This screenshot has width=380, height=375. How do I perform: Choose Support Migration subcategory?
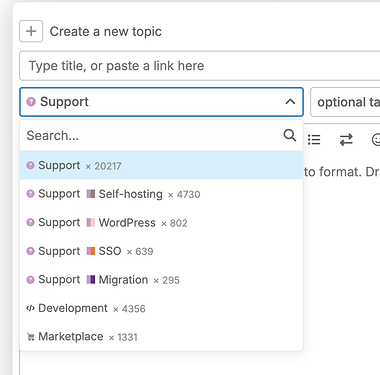click(161, 280)
